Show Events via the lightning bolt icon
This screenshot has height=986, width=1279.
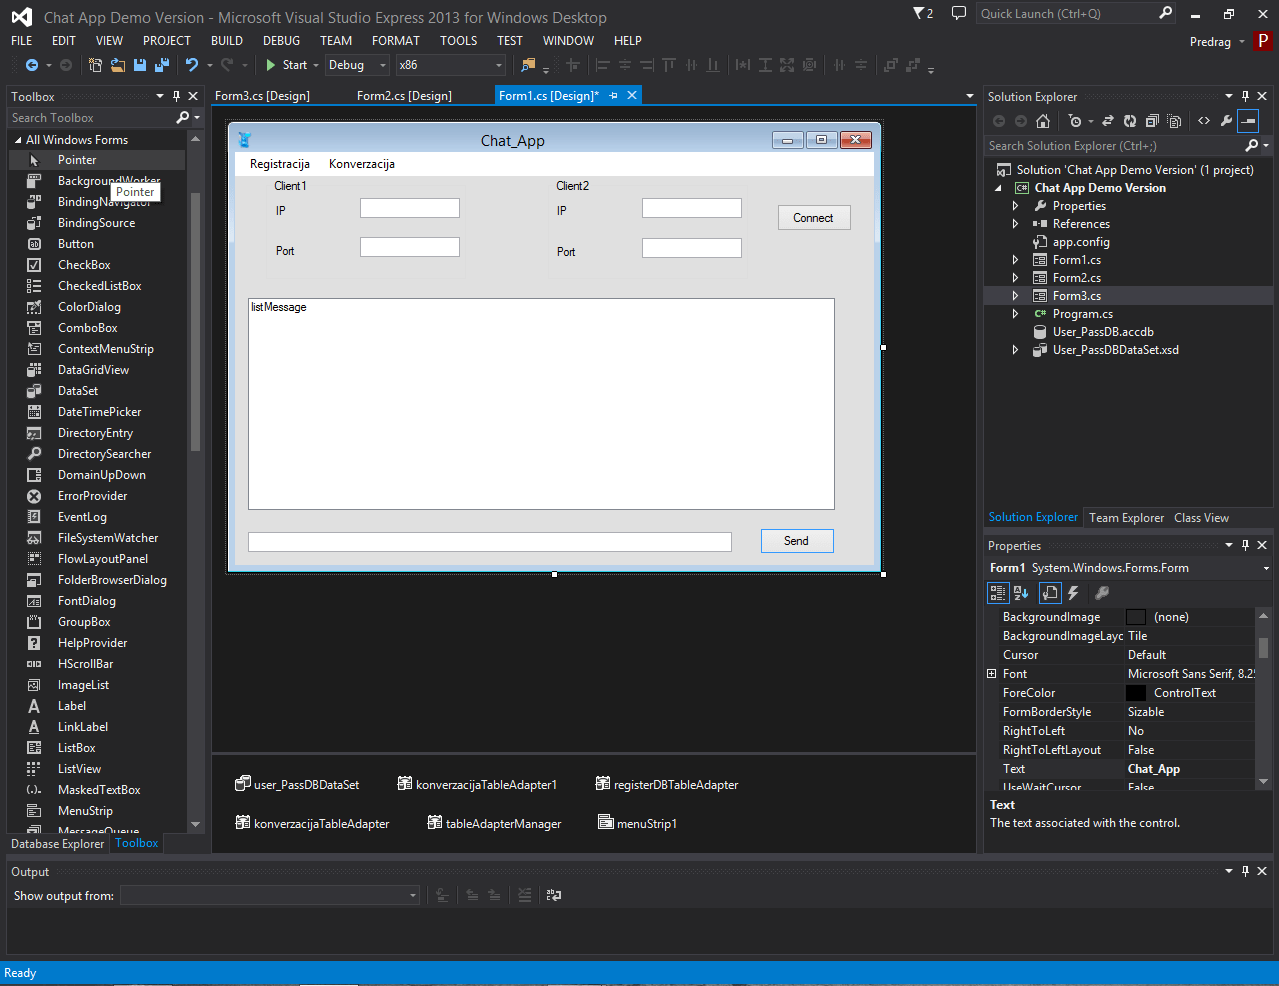click(x=1074, y=593)
